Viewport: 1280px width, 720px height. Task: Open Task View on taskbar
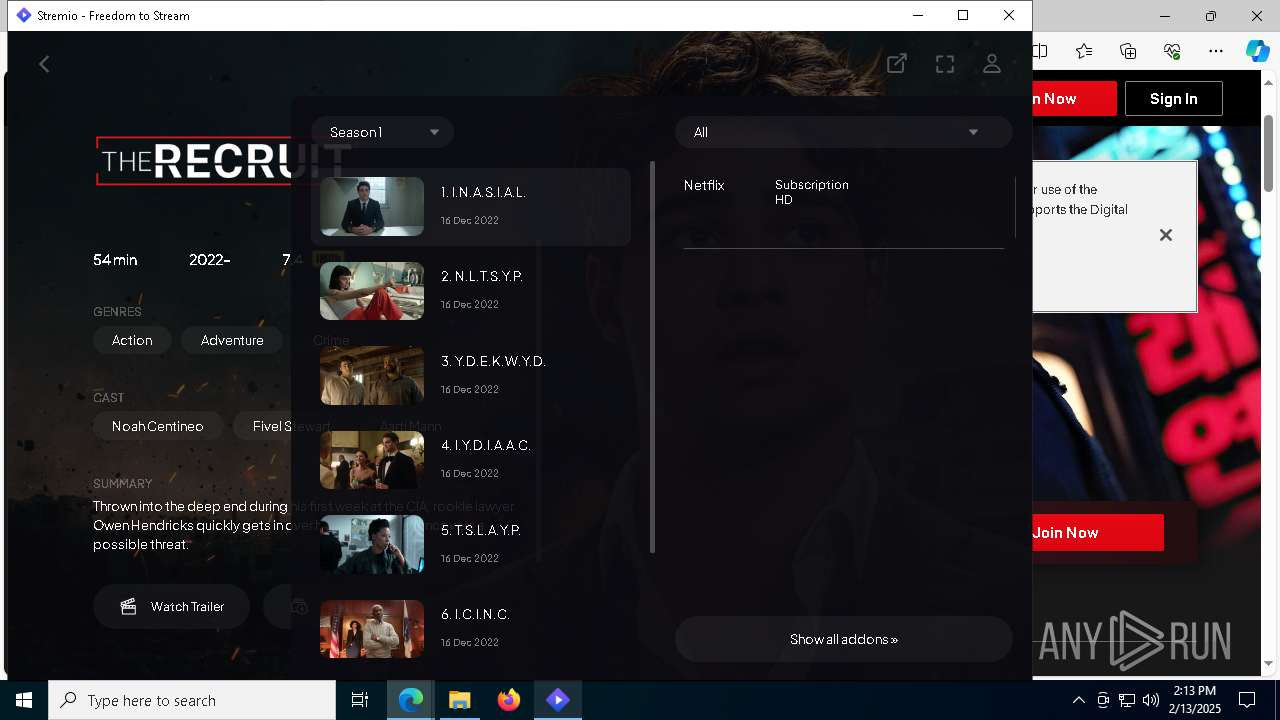[360, 700]
